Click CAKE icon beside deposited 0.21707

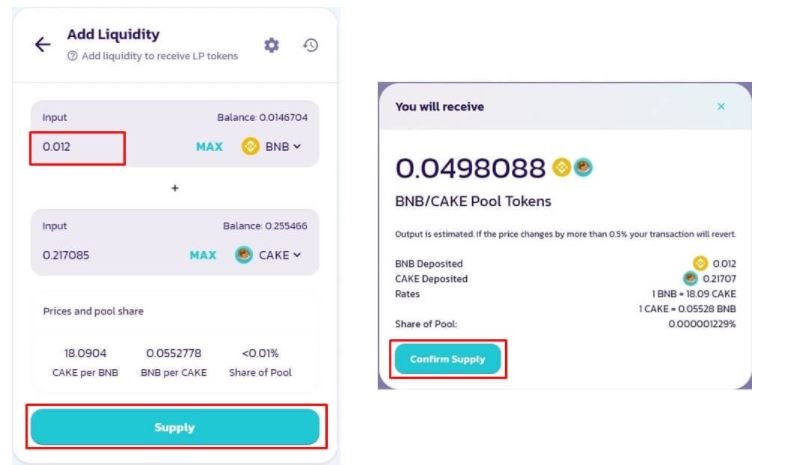[690, 278]
